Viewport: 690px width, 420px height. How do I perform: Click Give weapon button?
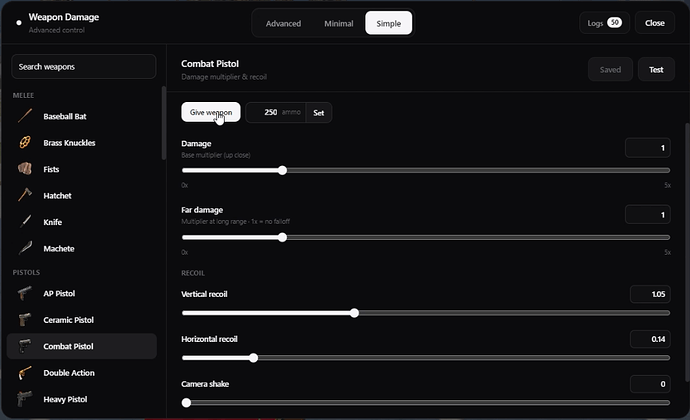[211, 112]
